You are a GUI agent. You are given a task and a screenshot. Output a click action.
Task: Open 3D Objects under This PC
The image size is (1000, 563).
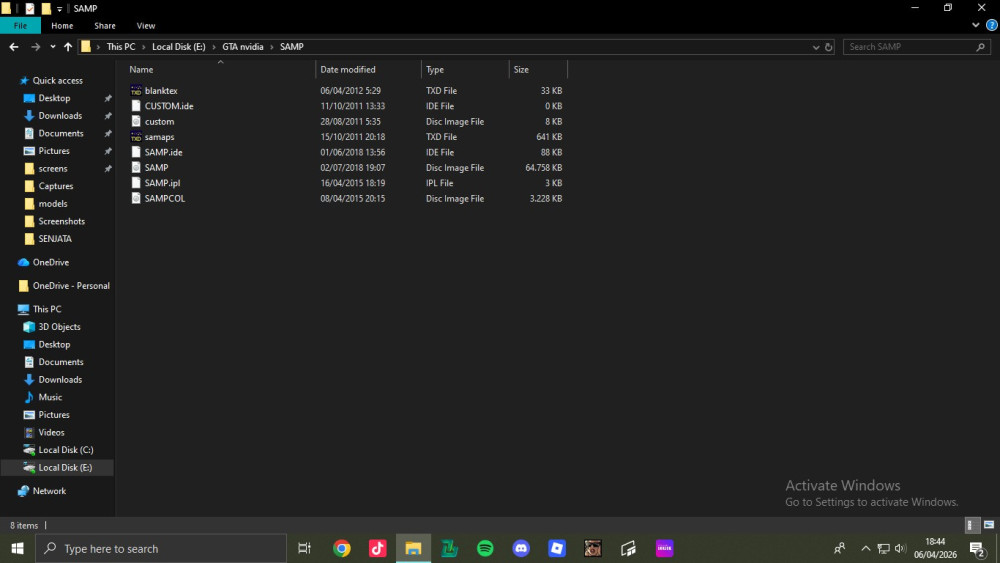(59, 326)
